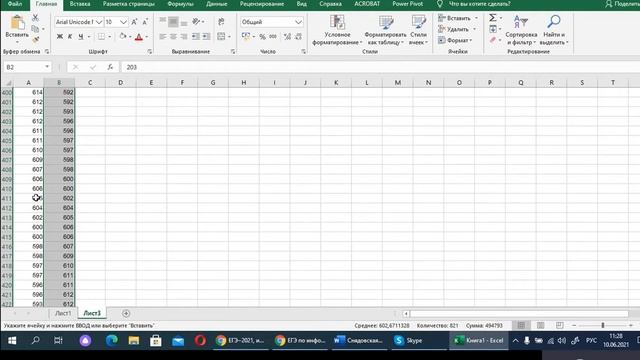Click the Increase Indent icon

[207, 37]
